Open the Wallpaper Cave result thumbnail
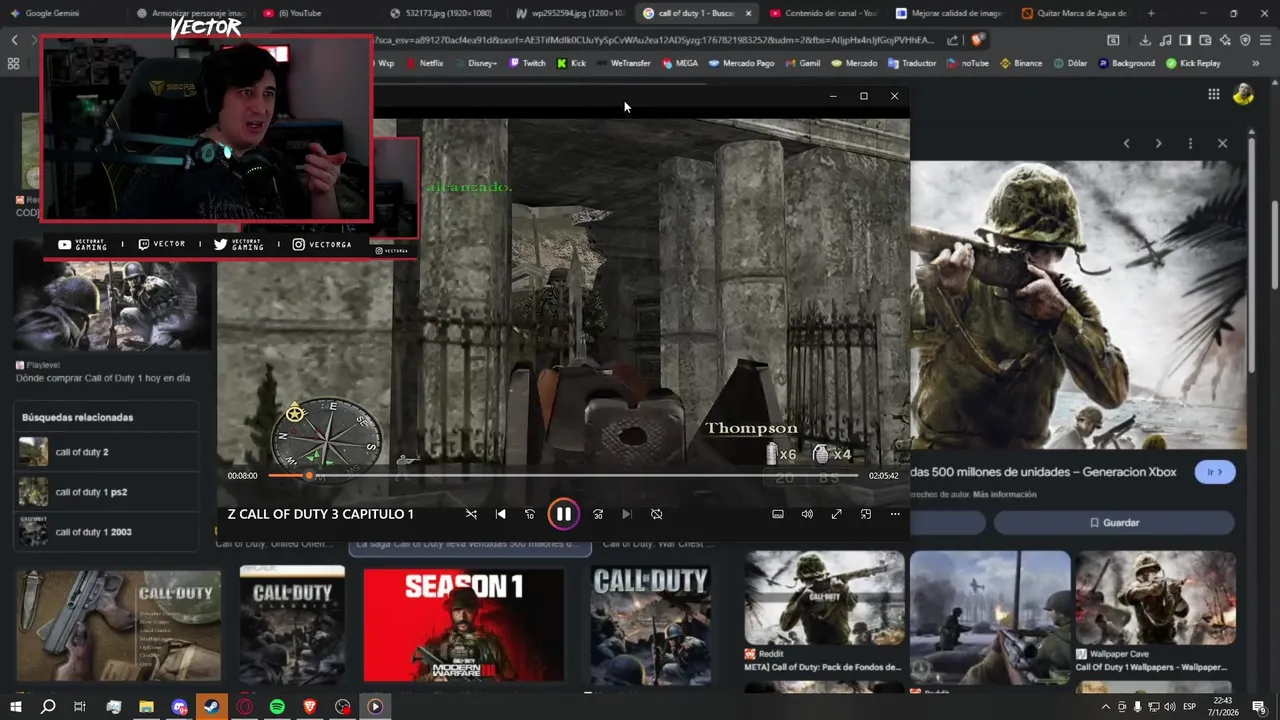1280x720 pixels. [1155, 598]
